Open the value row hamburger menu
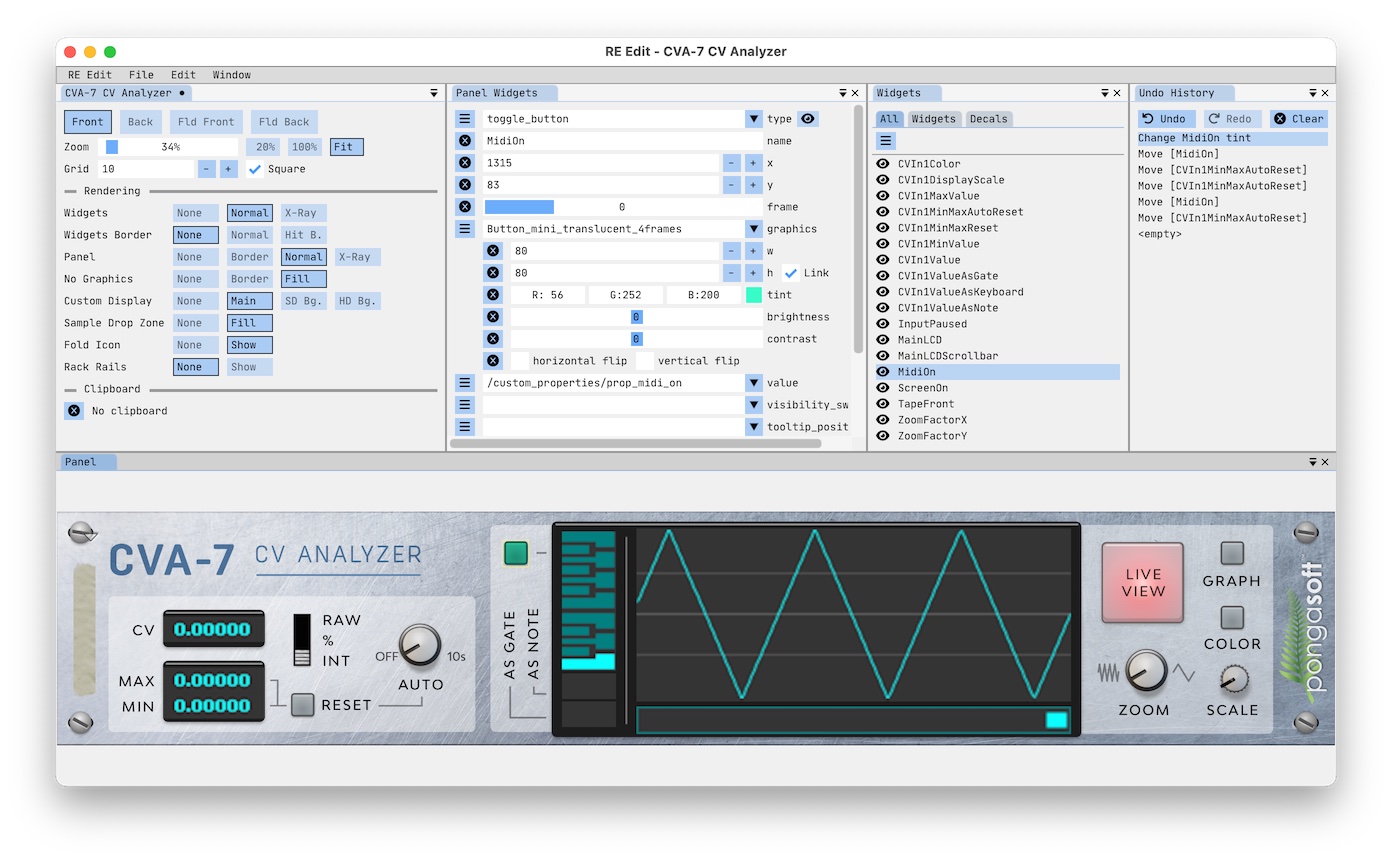The height and width of the screenshot is (860, 1392). click(x=465, y=383)
